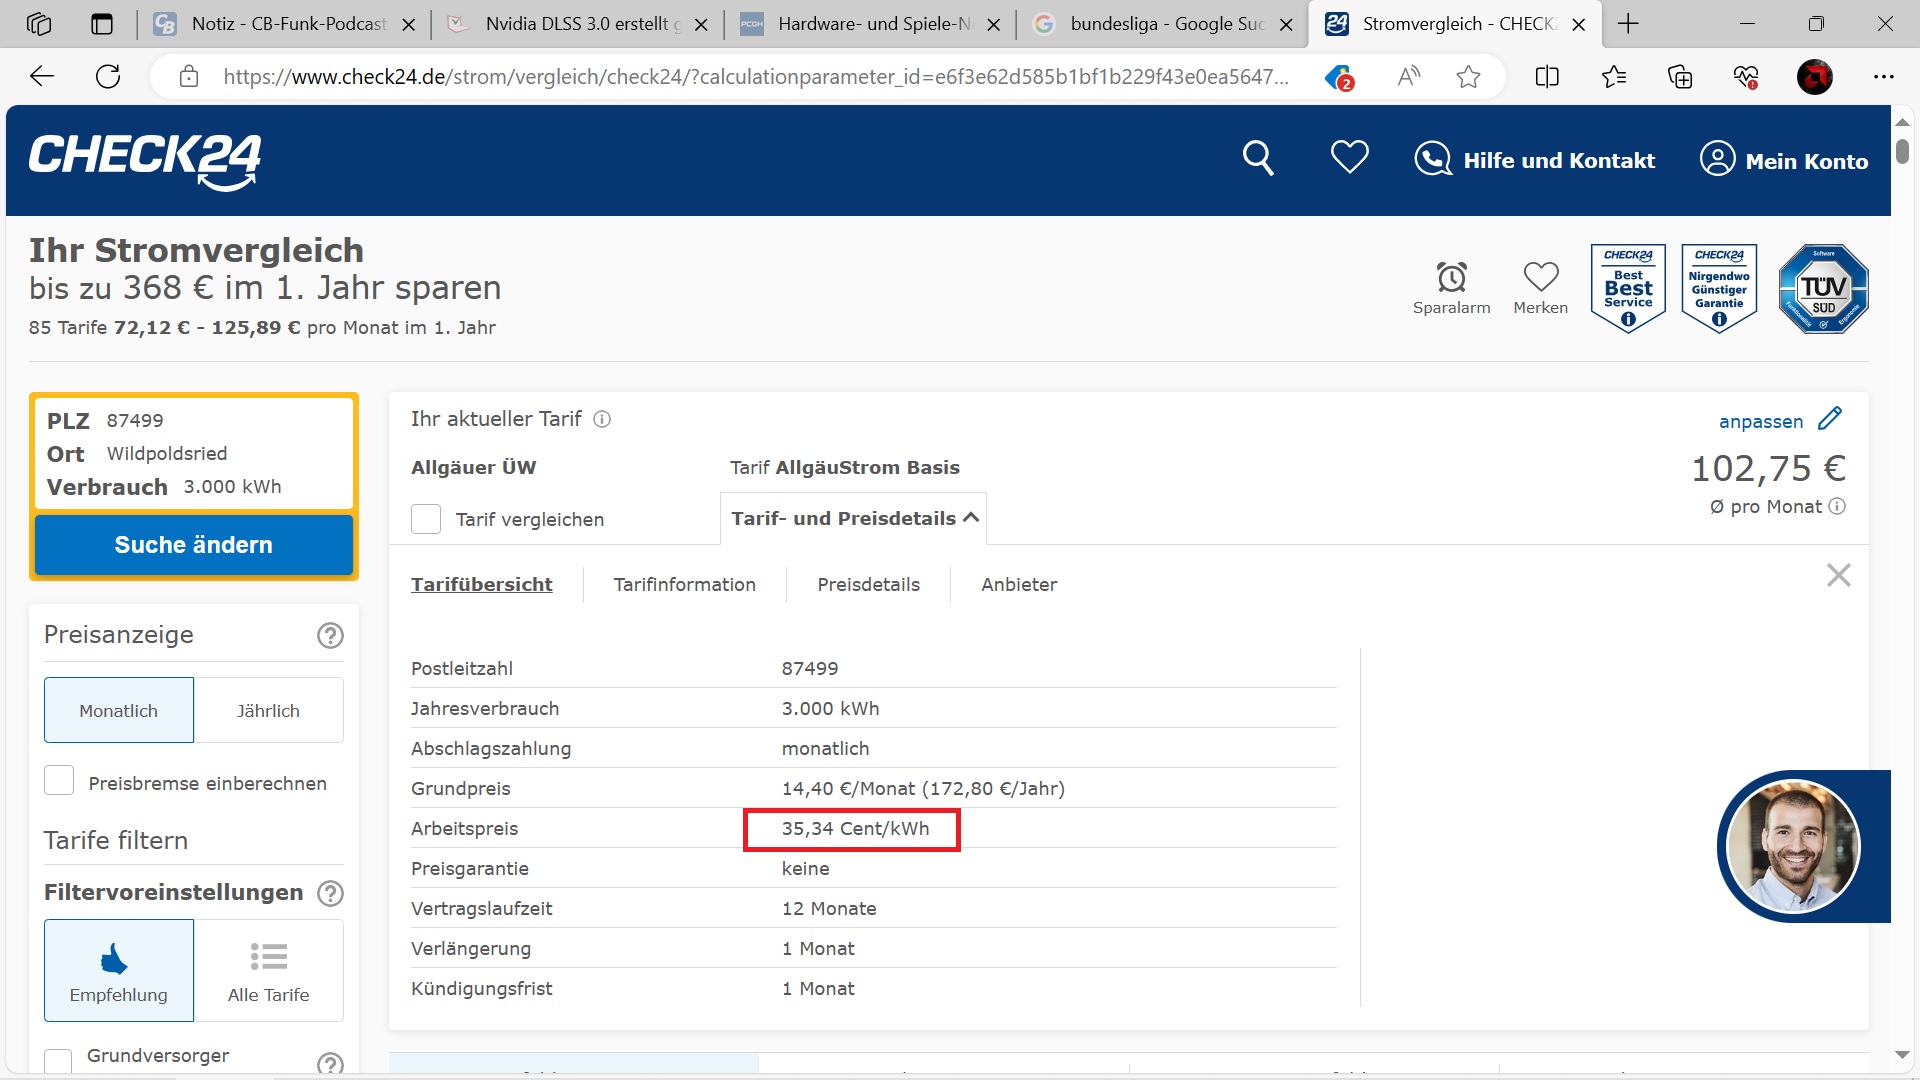Viewport: 1920px width, 1080px height.
Task: Collapse Tarif- und Preisdetails
Action: click(x=854, y=518)
